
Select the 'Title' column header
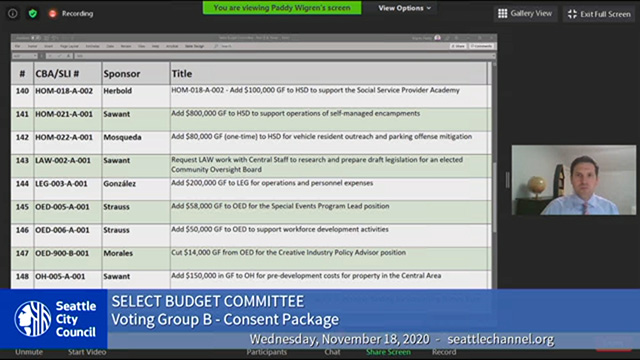[x=329, y=73]
